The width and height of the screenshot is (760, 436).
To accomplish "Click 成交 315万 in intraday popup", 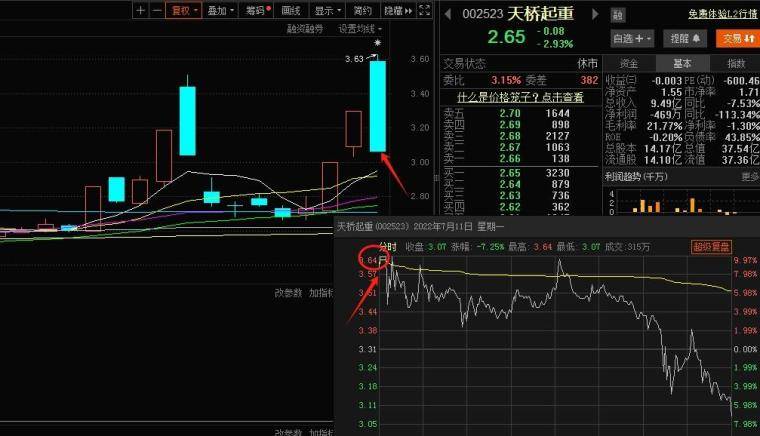I will point(627,247).
